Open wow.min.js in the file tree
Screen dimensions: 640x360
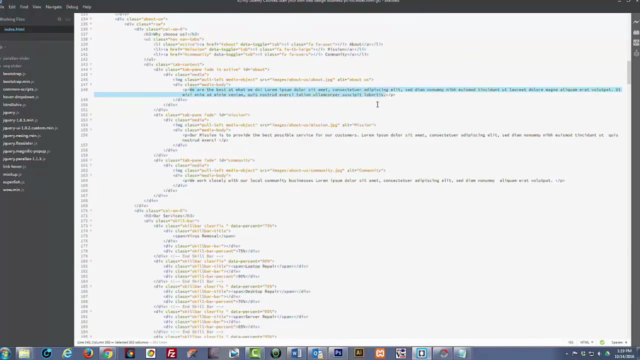coord(13,190)
